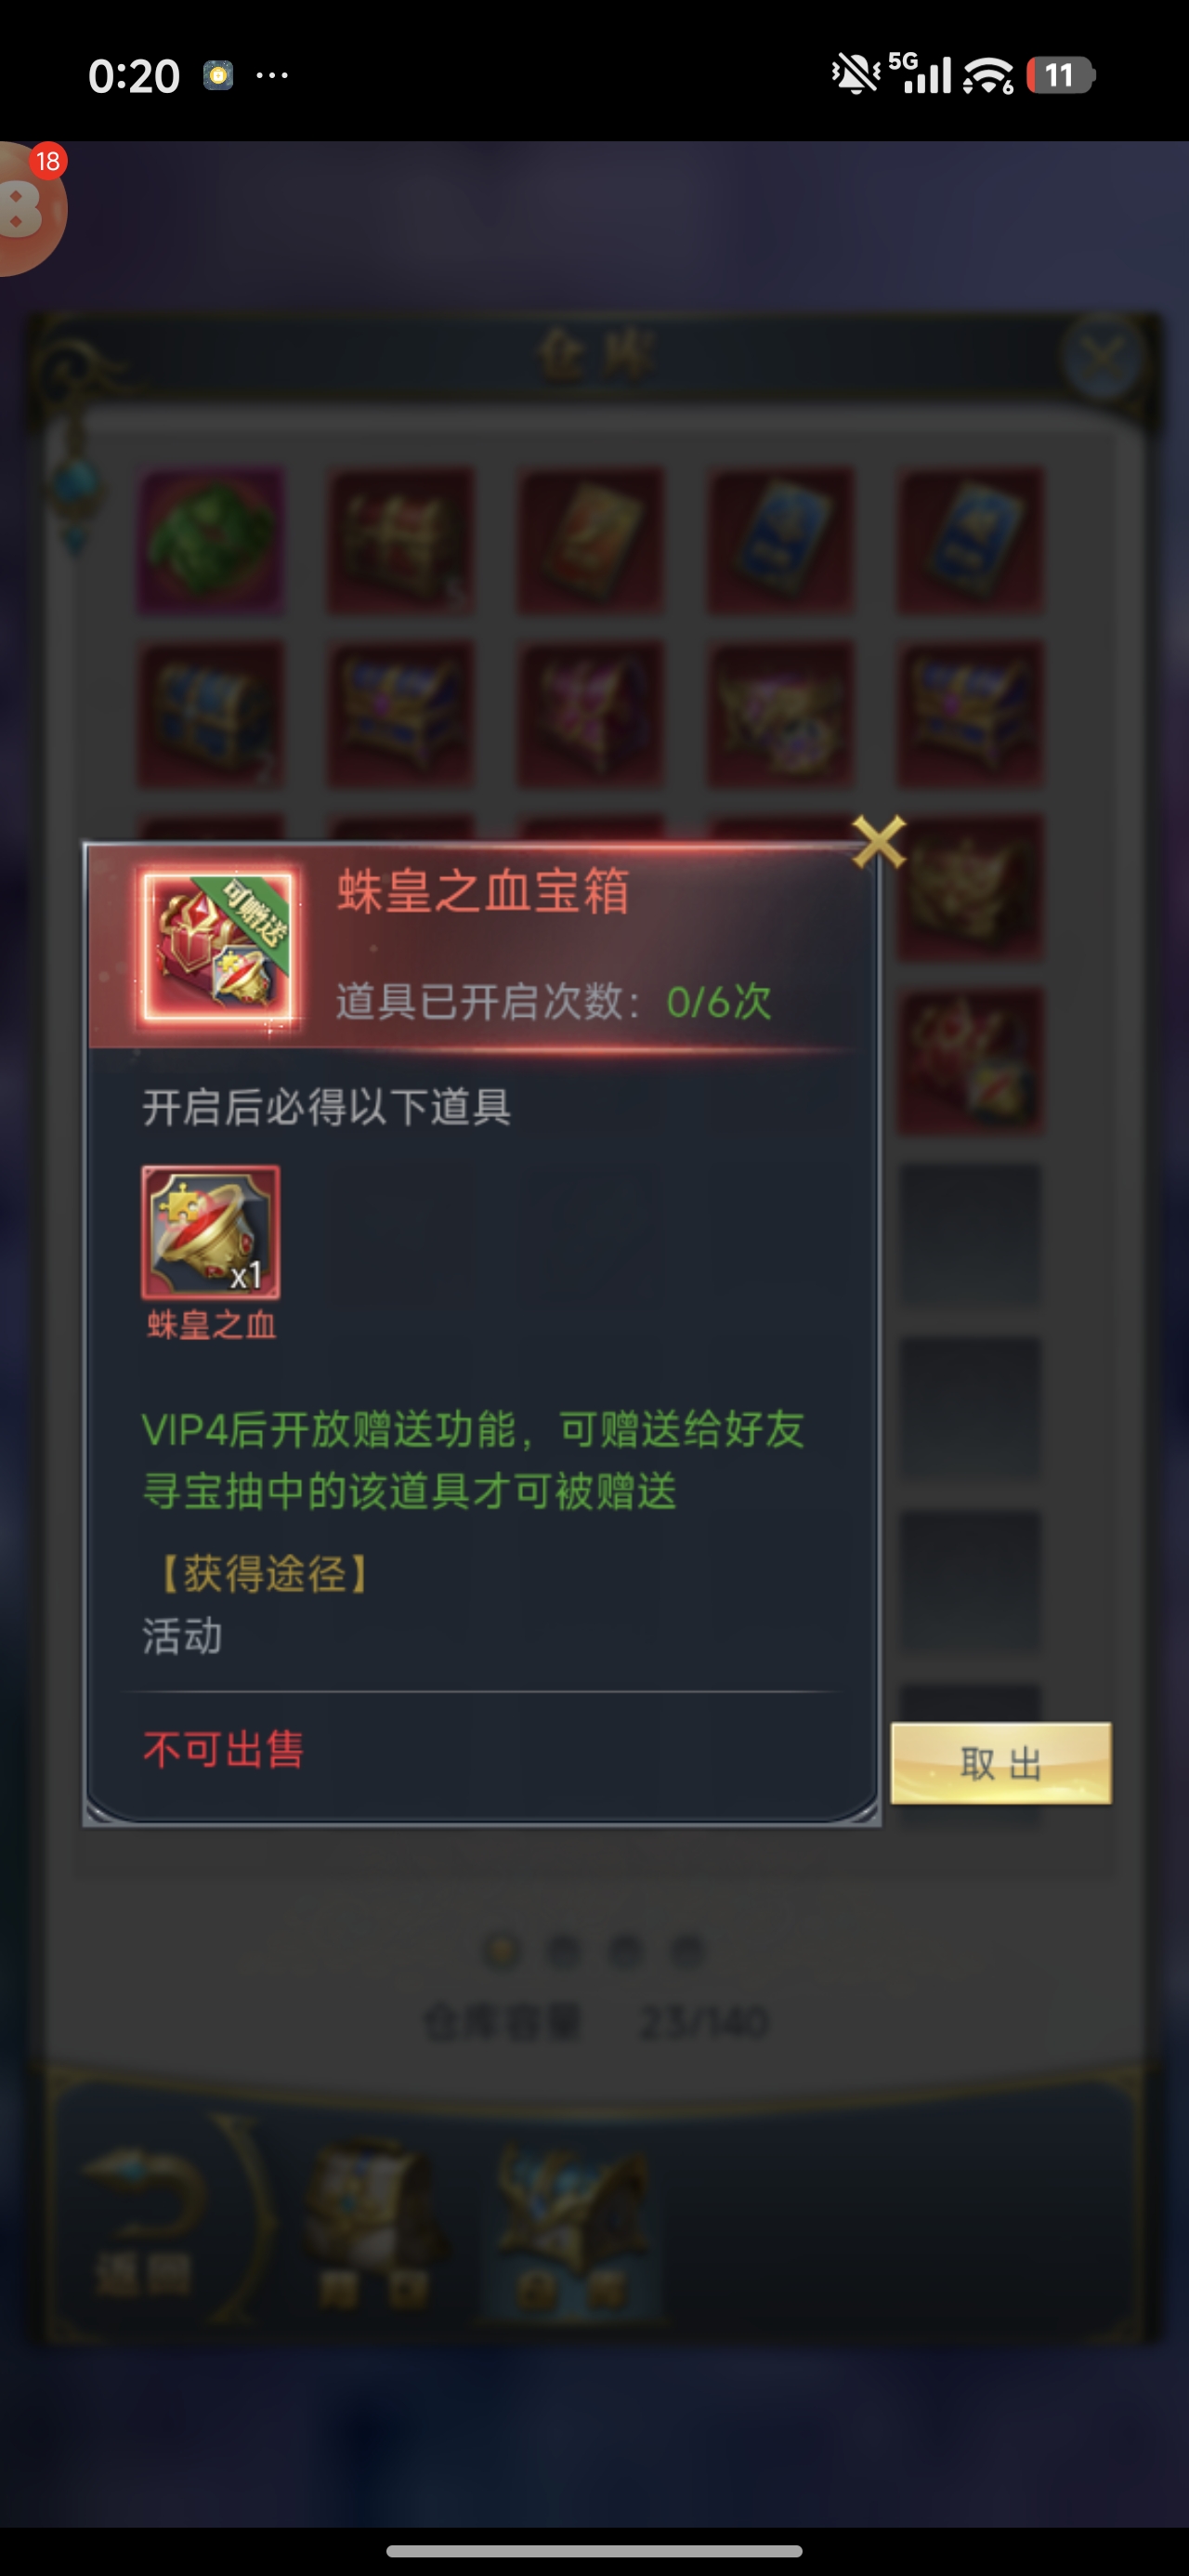Go to the fourth warehouse page dot
Image resolution: width=1189 pixels, height=2576 pixels.
[687, 1950]
